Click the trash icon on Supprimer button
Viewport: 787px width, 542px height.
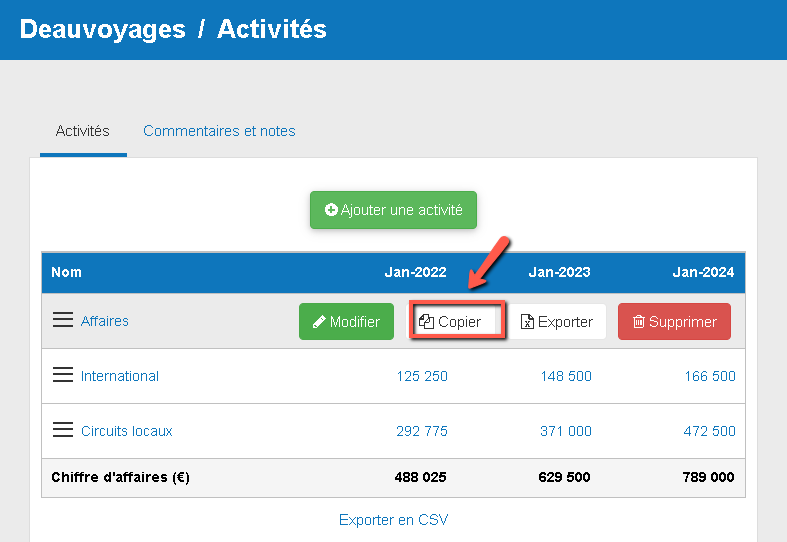(x=639, y=322)
